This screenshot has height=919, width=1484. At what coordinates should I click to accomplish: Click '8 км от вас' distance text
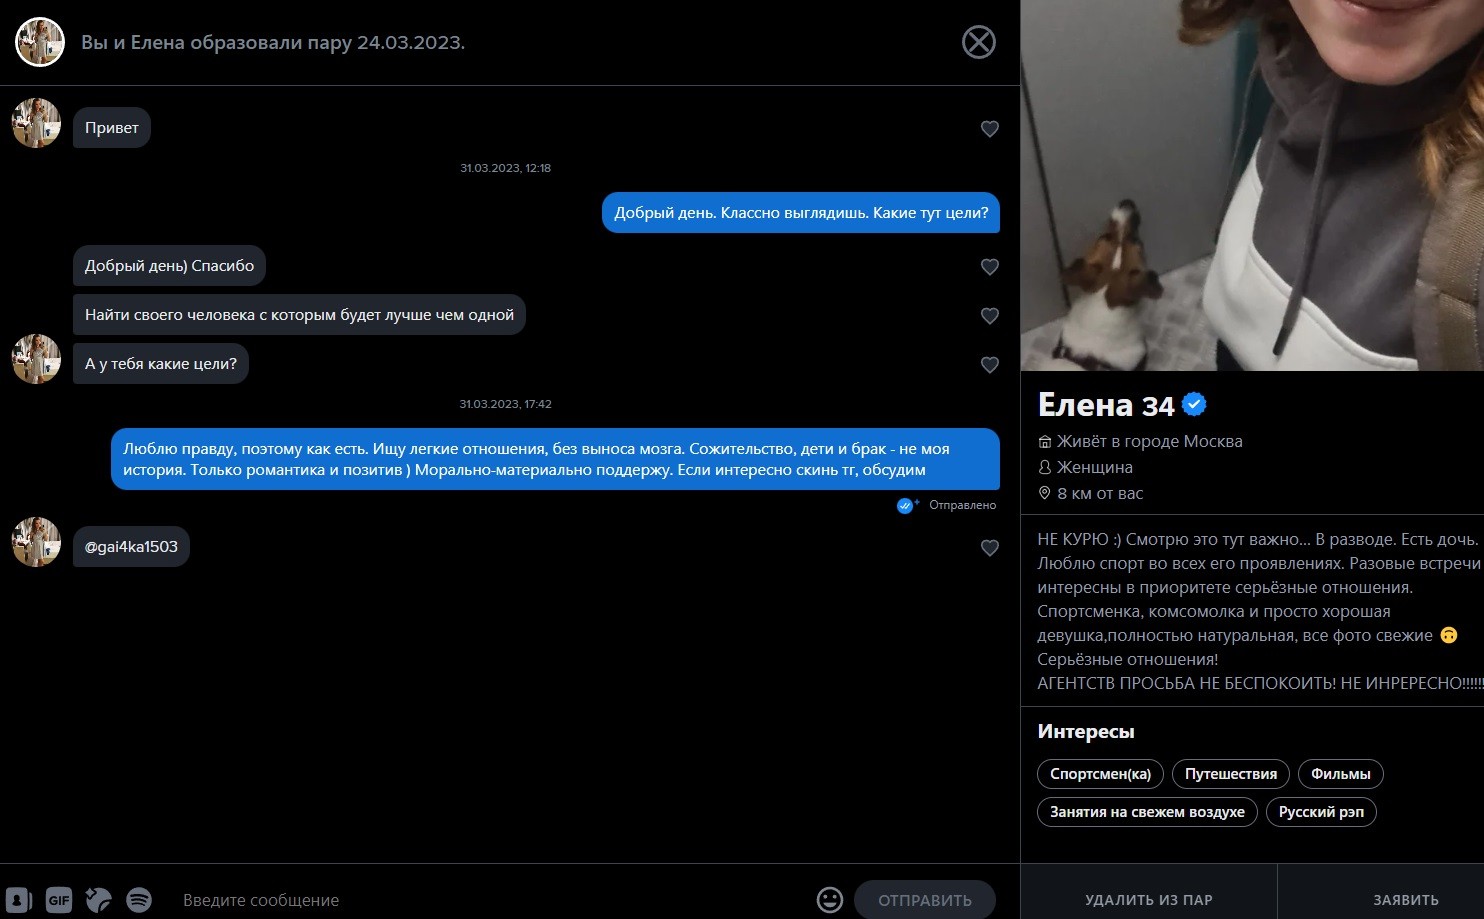click(x=1100, y=493)
